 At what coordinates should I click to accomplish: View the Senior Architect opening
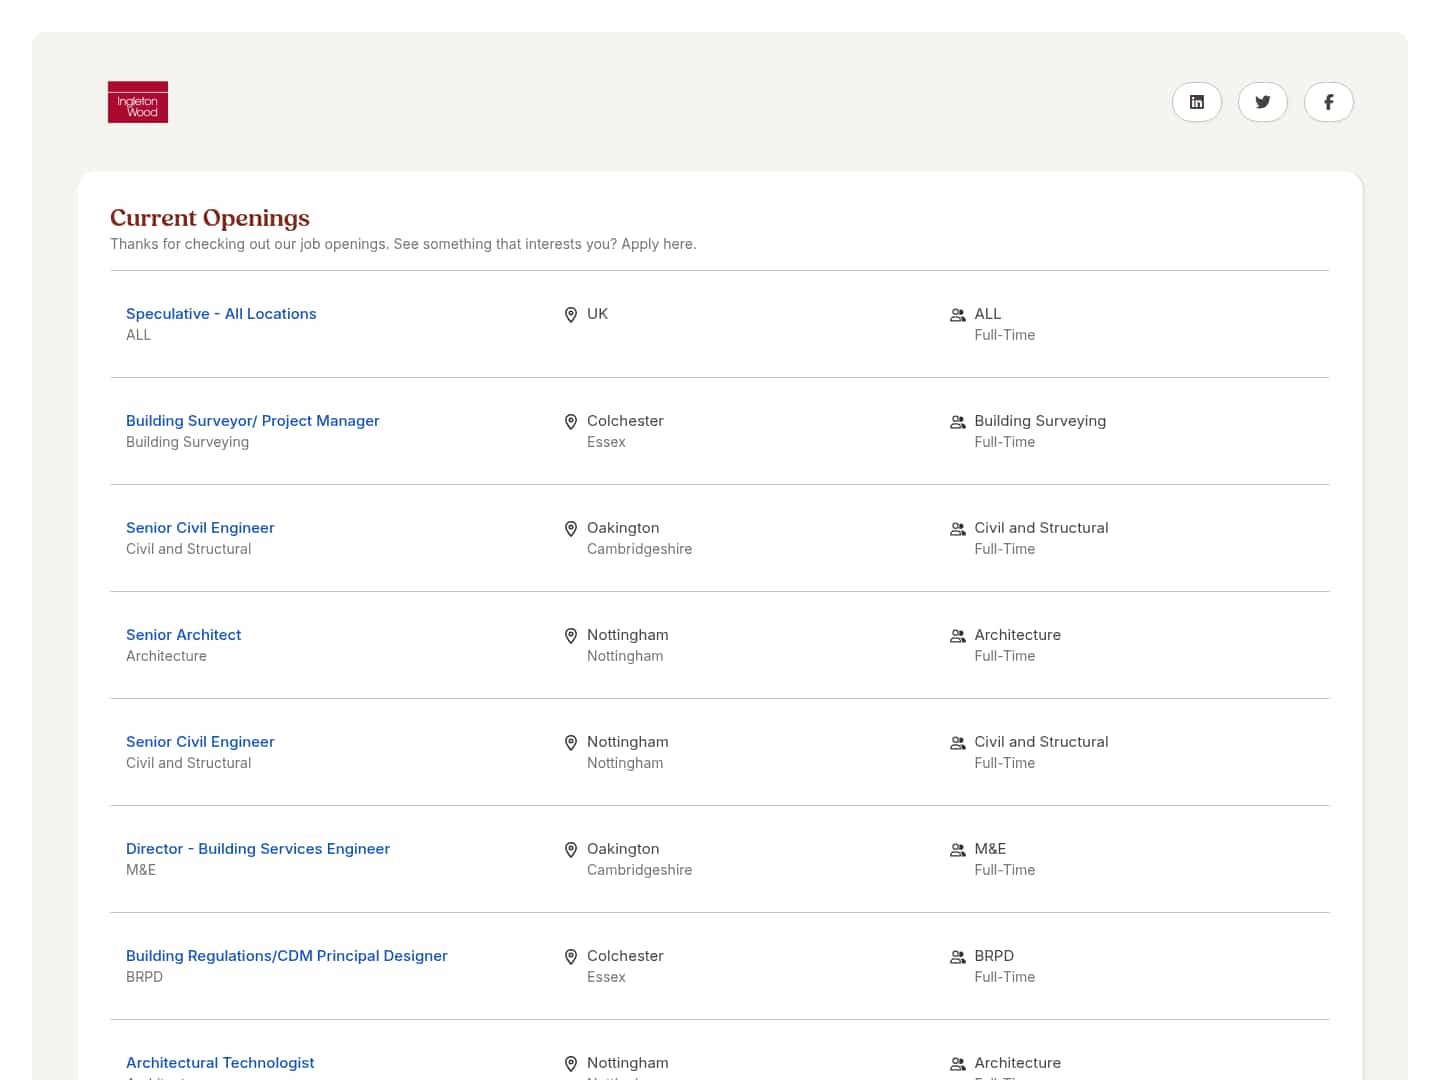183,635
